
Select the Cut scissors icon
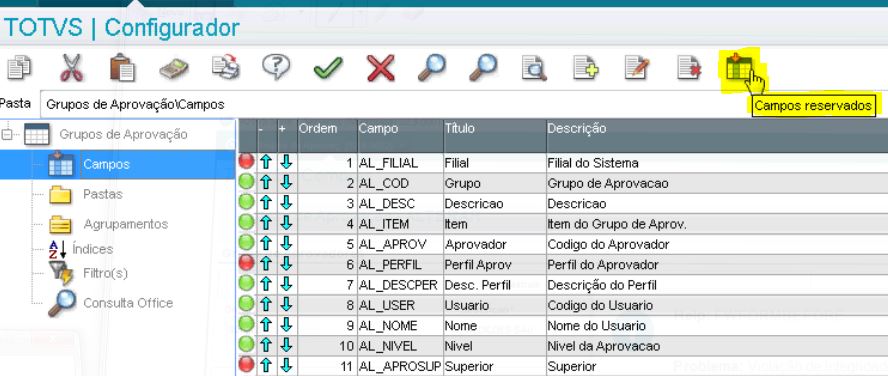click(x=71, y=68)
